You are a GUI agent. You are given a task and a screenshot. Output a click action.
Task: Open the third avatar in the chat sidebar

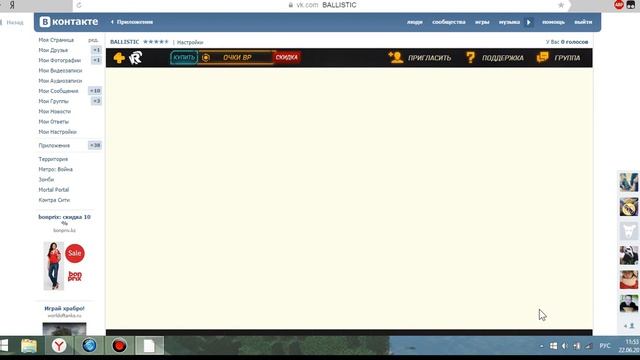[629, 231]
